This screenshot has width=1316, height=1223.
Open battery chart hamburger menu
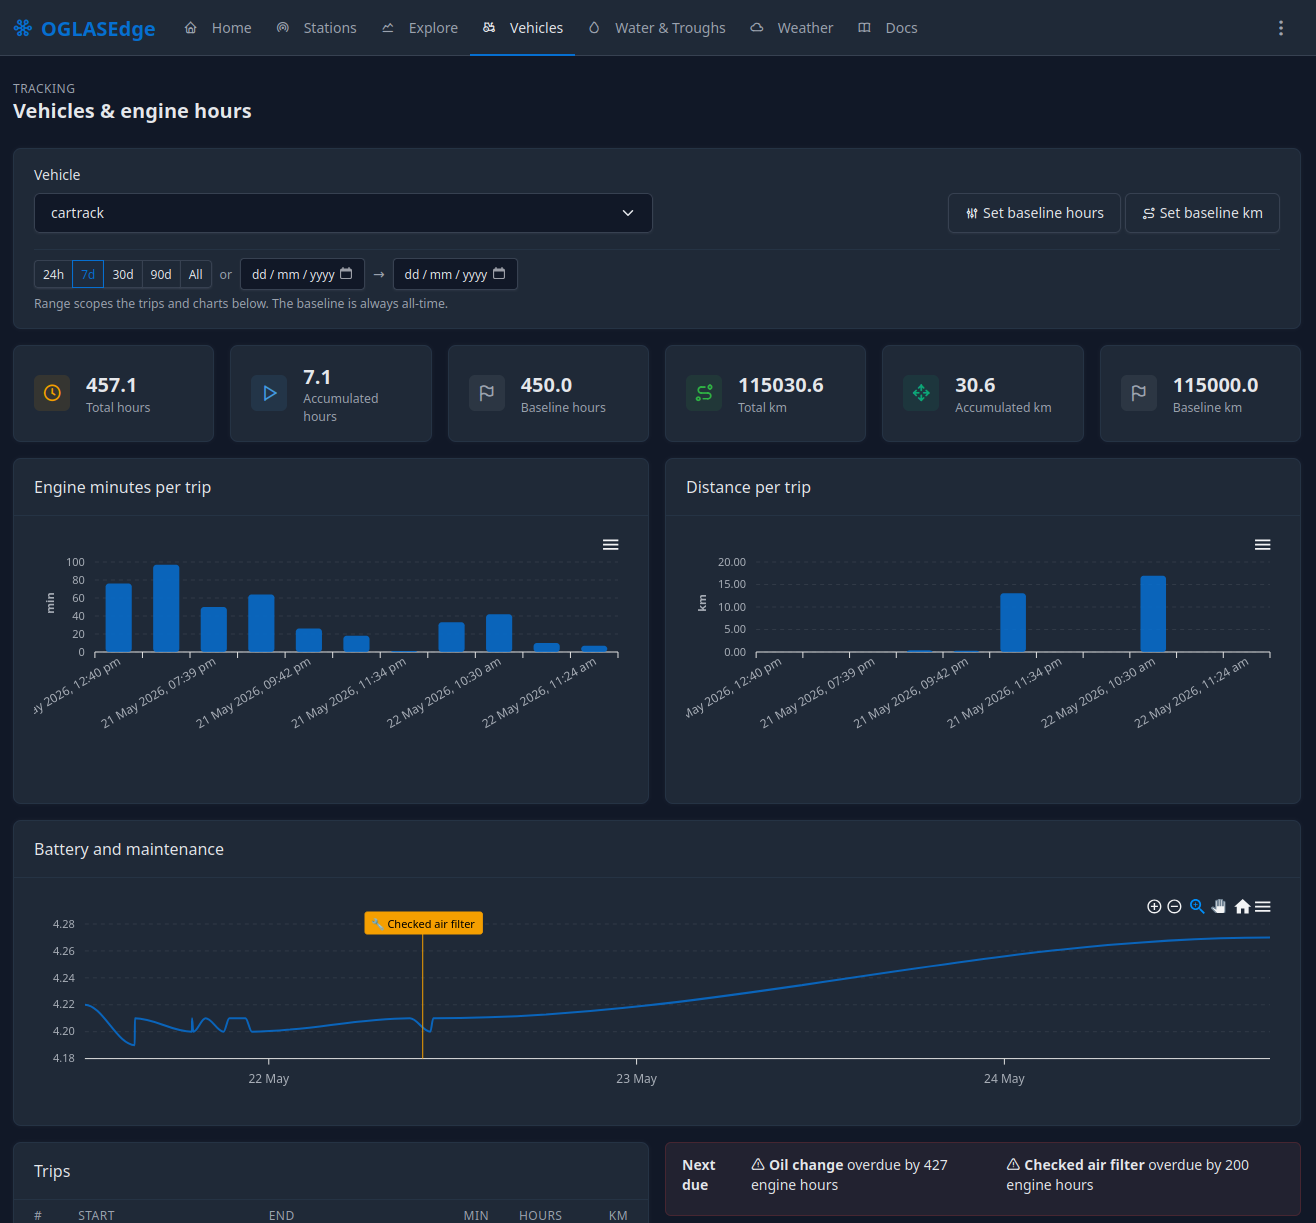[1263, 906]
